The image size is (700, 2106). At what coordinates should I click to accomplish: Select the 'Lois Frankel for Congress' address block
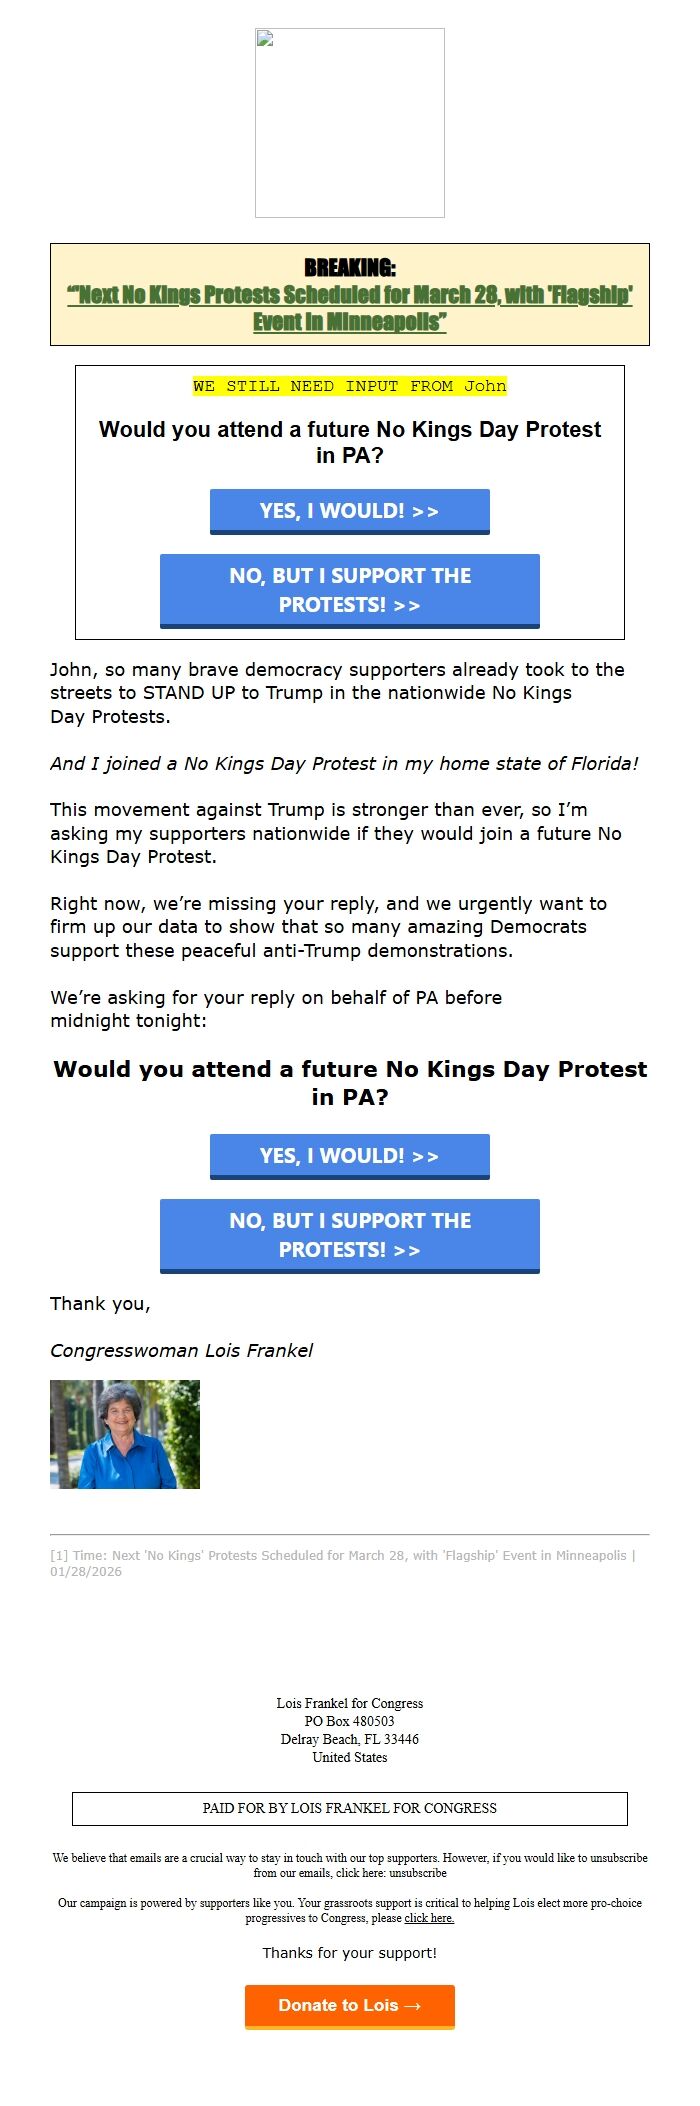(x=349, y=1730)
